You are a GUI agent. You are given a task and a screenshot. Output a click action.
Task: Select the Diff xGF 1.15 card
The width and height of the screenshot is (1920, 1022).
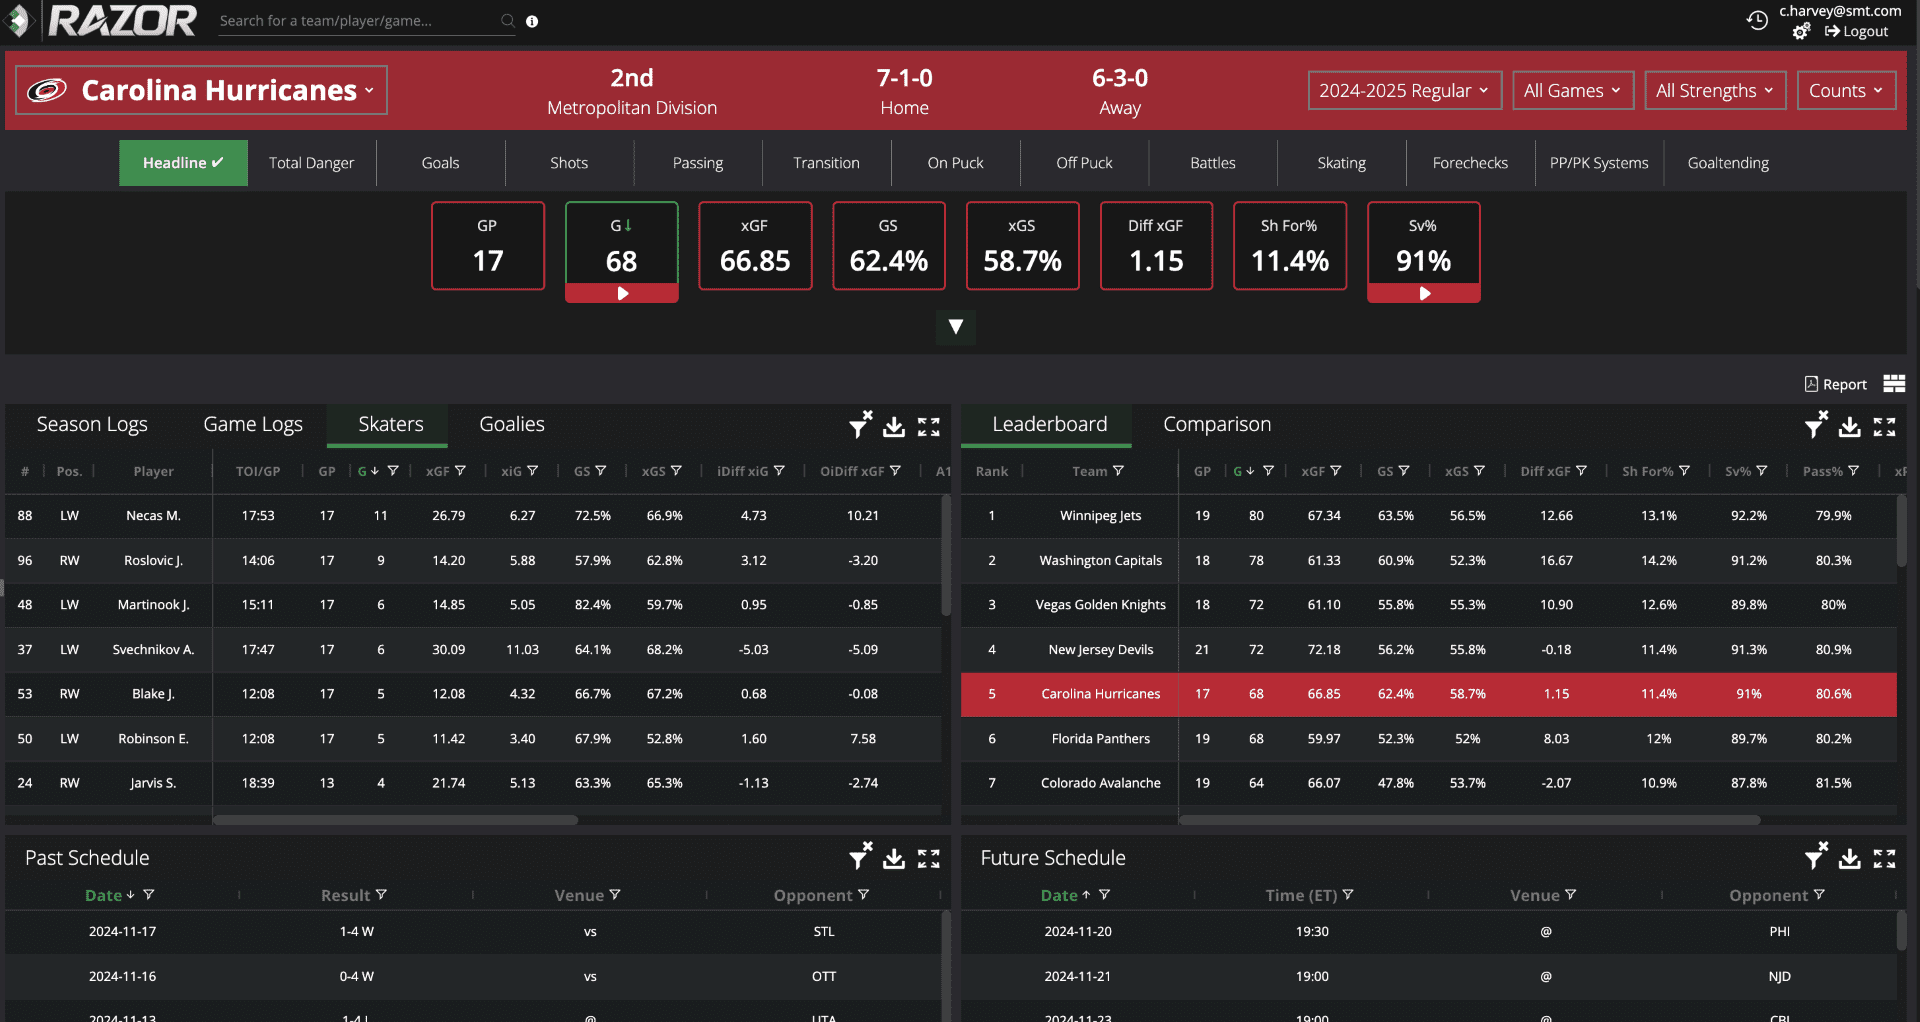1156,246
